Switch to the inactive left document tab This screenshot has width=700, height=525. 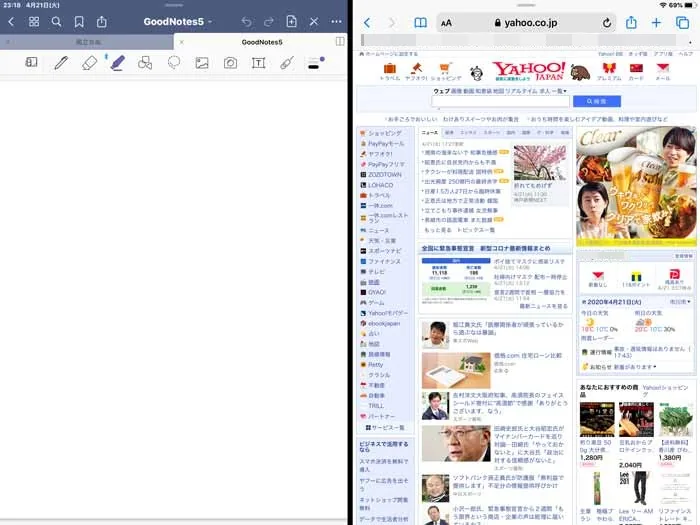tap(88, 42)
